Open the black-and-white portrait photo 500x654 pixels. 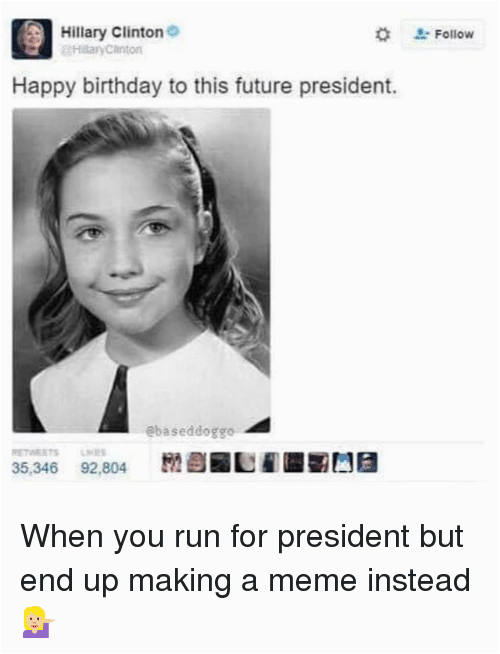coord(141,270)
